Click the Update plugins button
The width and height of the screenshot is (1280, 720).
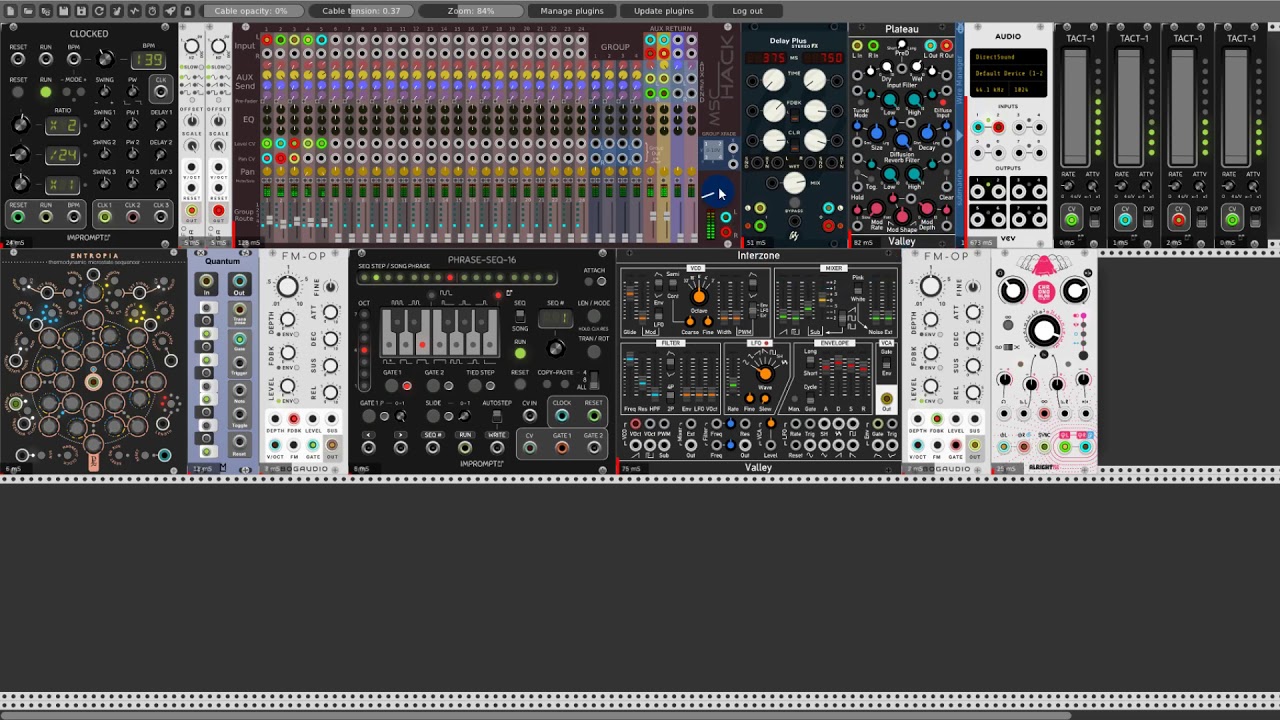click(x=663, y=11)
